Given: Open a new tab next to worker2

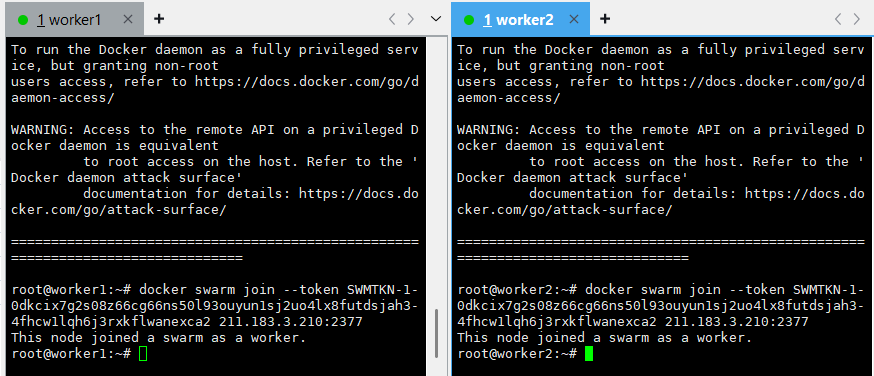Looking at the screenshot, I should pos(605,19).
